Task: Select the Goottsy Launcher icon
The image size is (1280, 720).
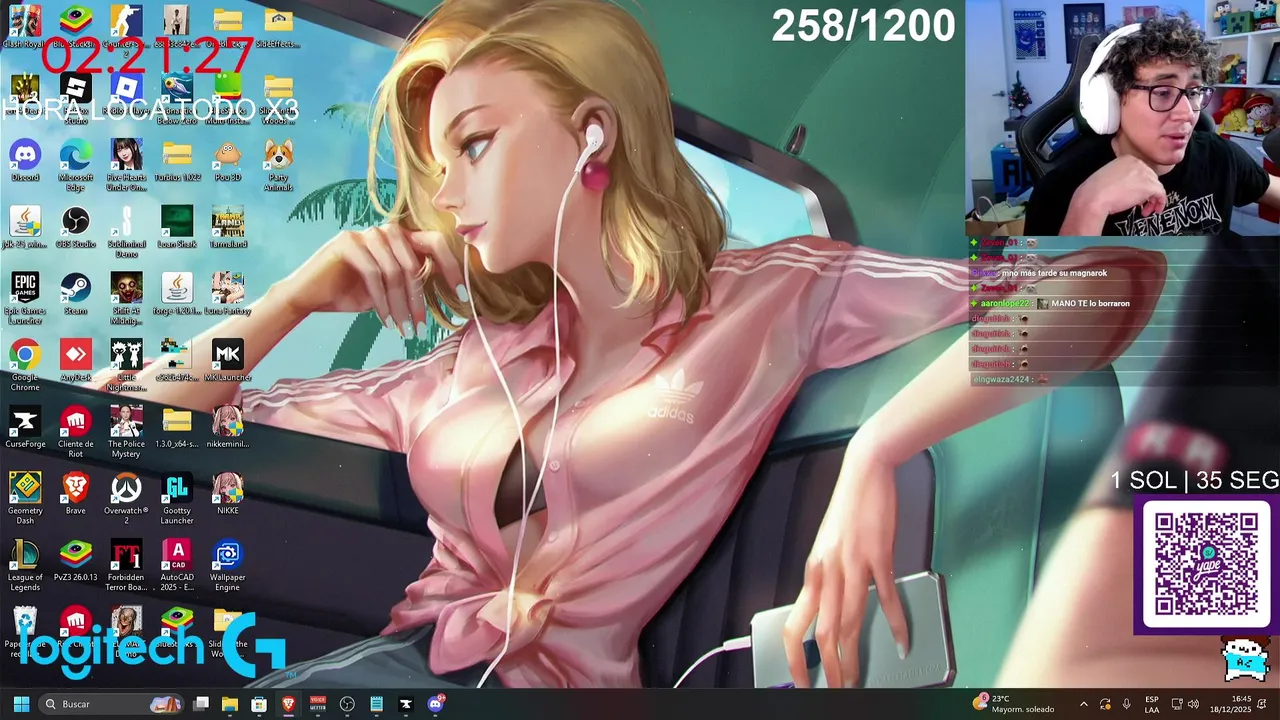Action: 177,498
